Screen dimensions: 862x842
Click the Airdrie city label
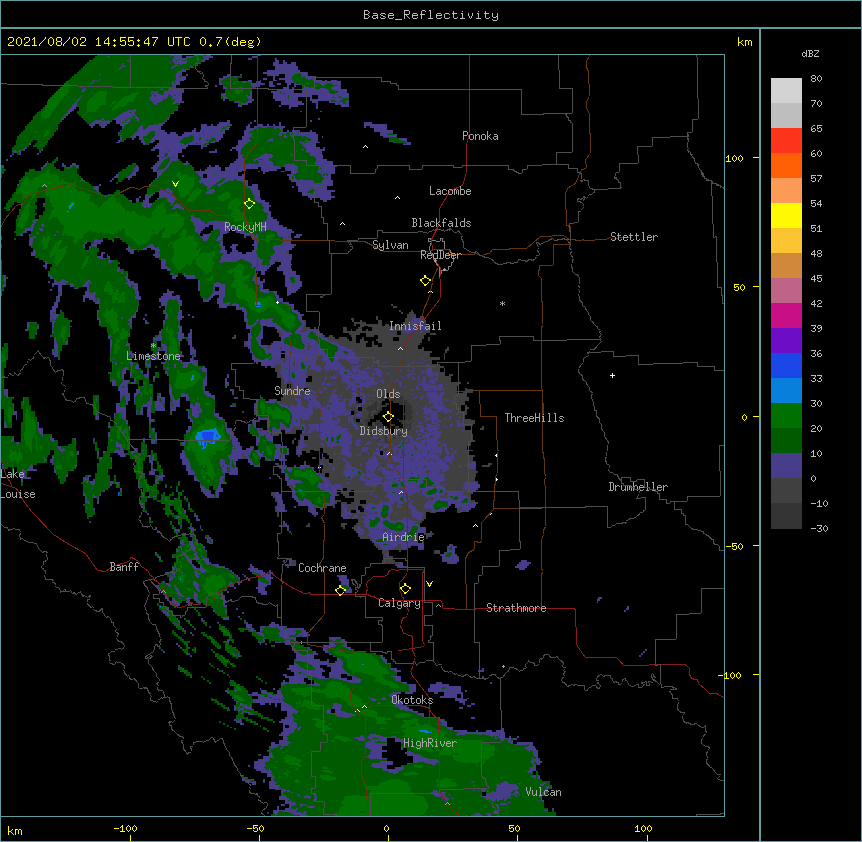tap(403, 537)
